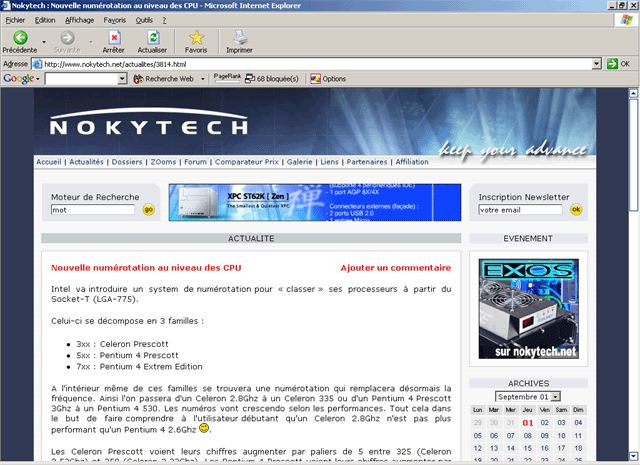Click the Windows flag logo icon
The height and width of the screenshot is (465, 640).
click(x=627, y=20)
